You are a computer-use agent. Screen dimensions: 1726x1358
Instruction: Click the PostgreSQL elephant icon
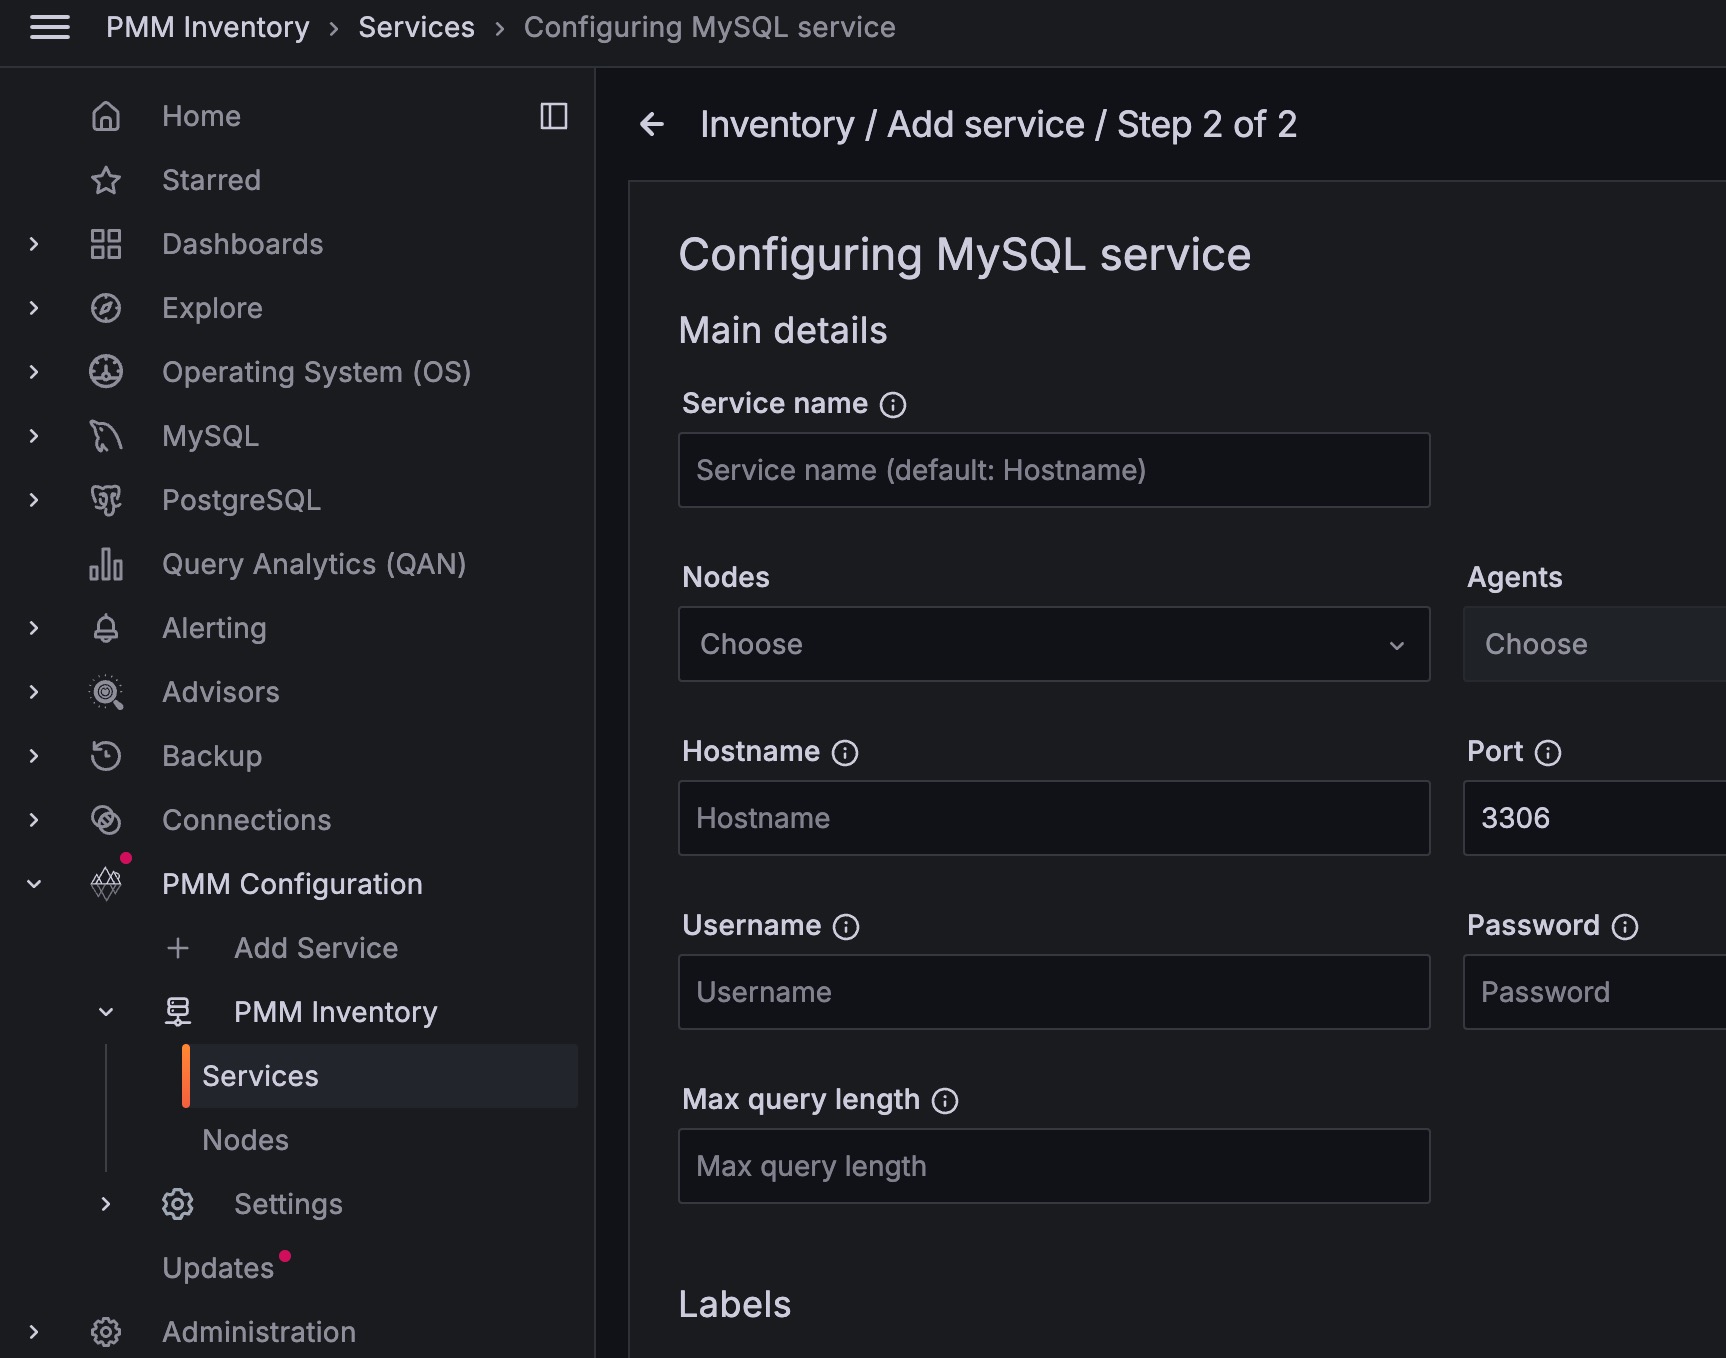(x=106, y=500)
